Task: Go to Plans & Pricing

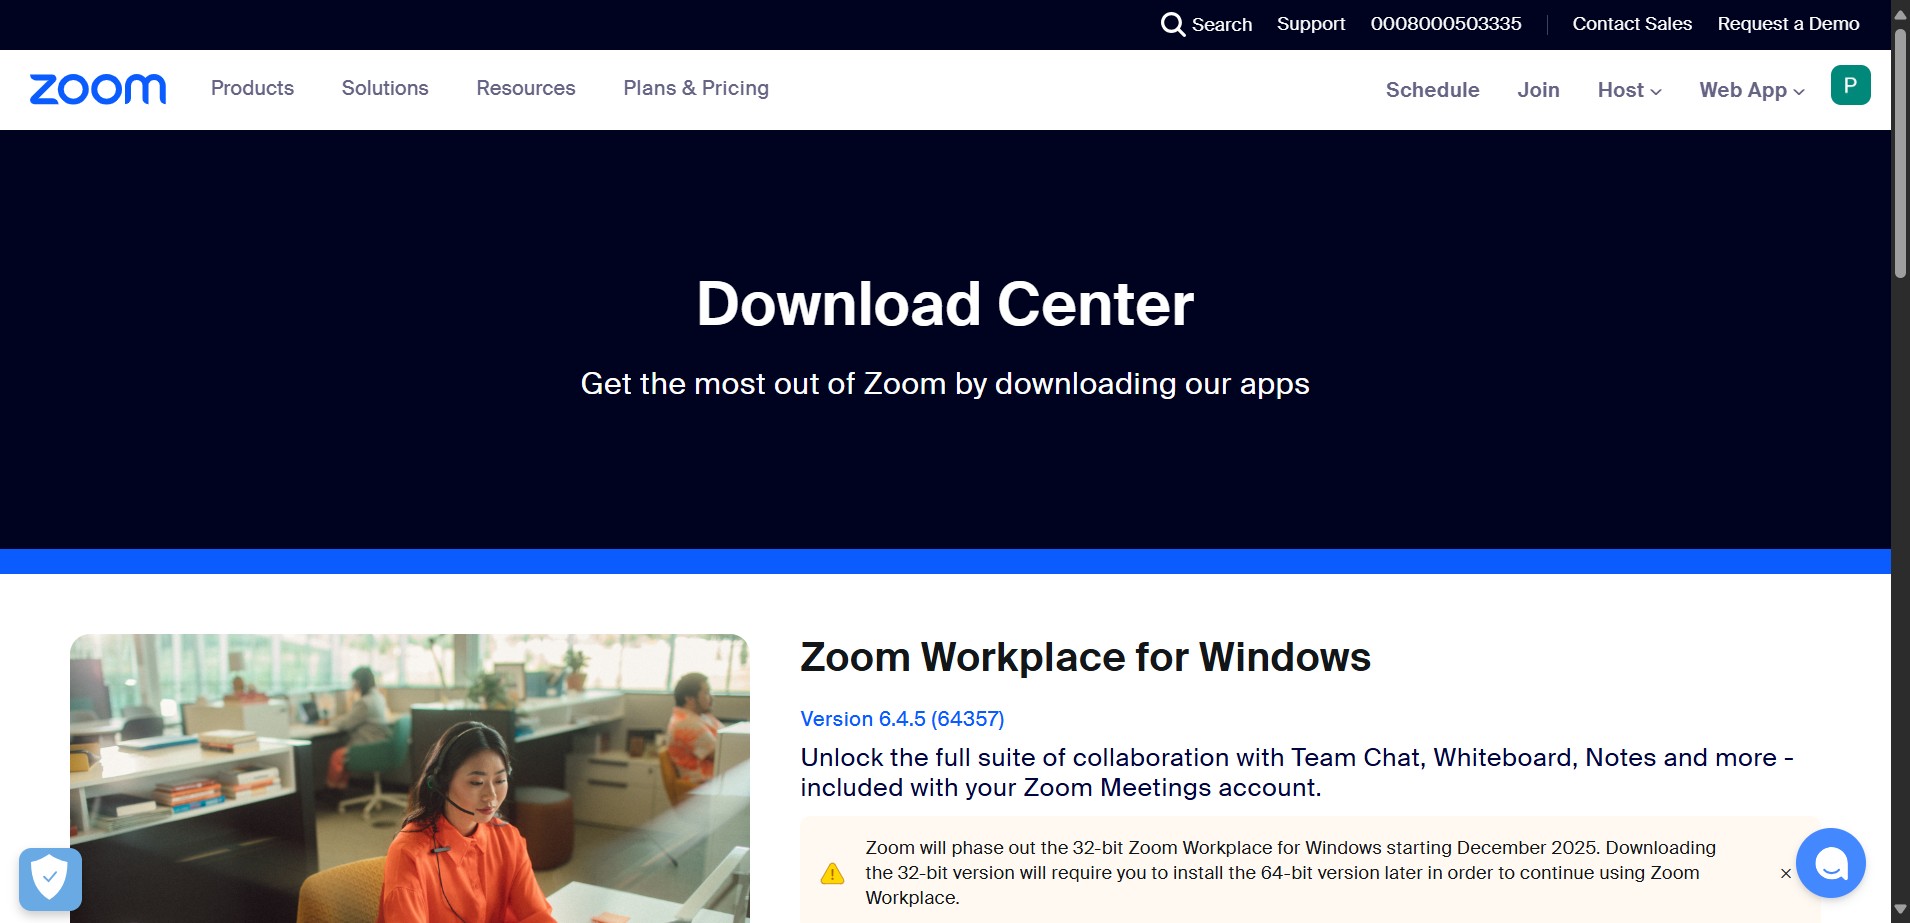Action: click(x=696, y=88)
